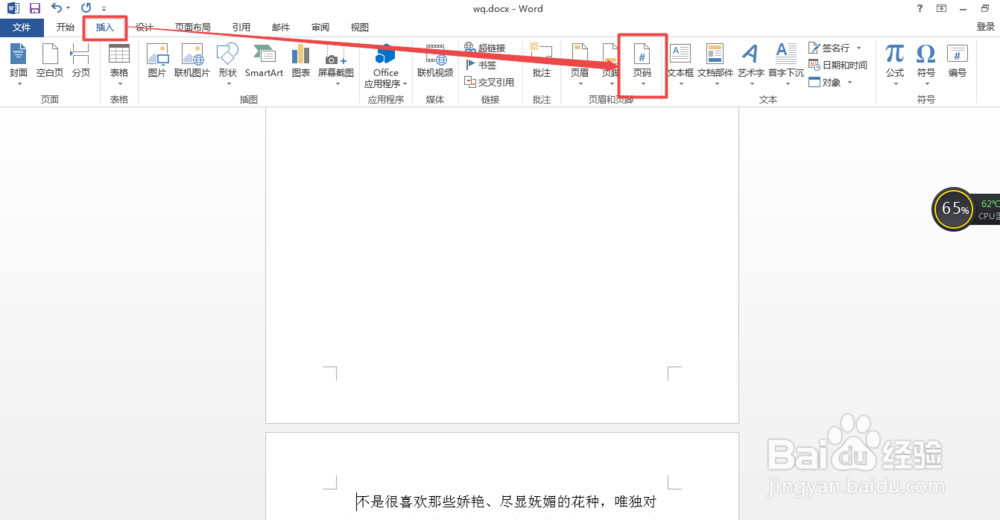
Task: Insert a text box (文本框)
Action: point(680,64)
